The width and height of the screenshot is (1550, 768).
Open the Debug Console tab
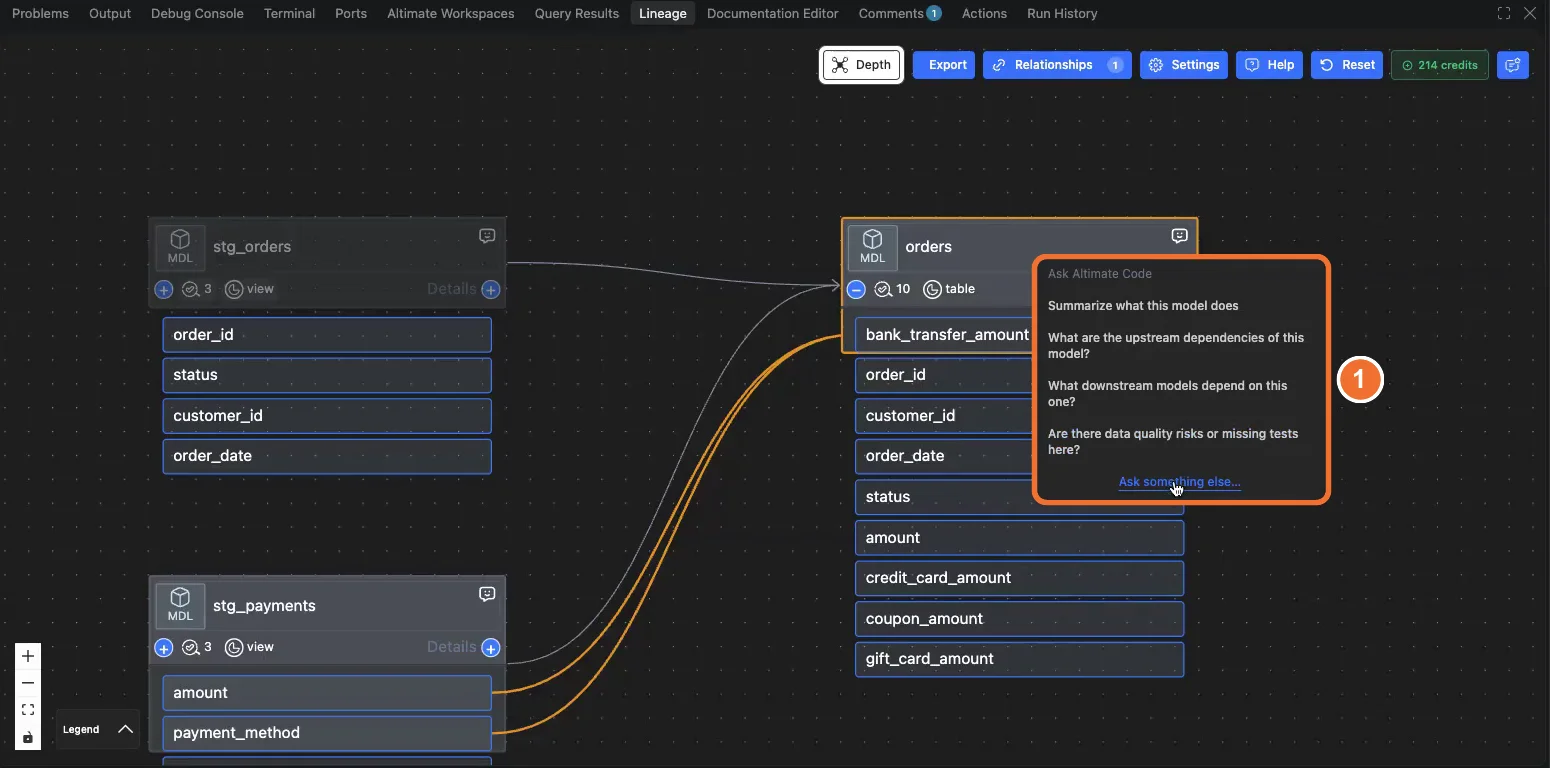pyautogui.click(x=197, y=13)
